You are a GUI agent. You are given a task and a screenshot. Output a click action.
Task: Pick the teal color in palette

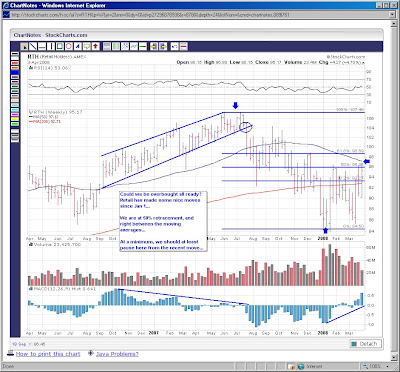15,91
